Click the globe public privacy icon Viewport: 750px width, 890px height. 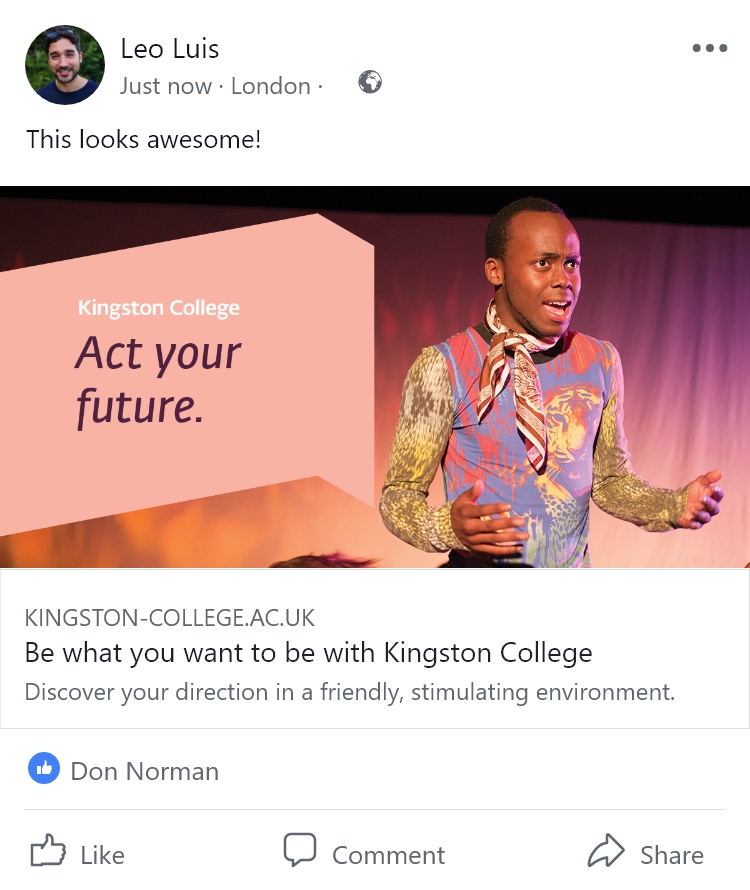[x=370, y=83]
